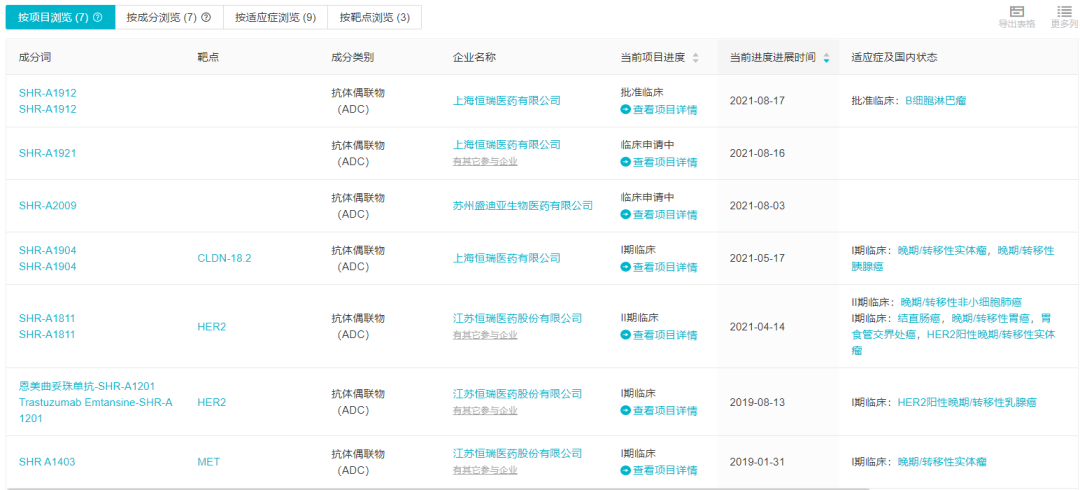
Task: Click date 2021-05-17 cell
Action: coord(757,258)
